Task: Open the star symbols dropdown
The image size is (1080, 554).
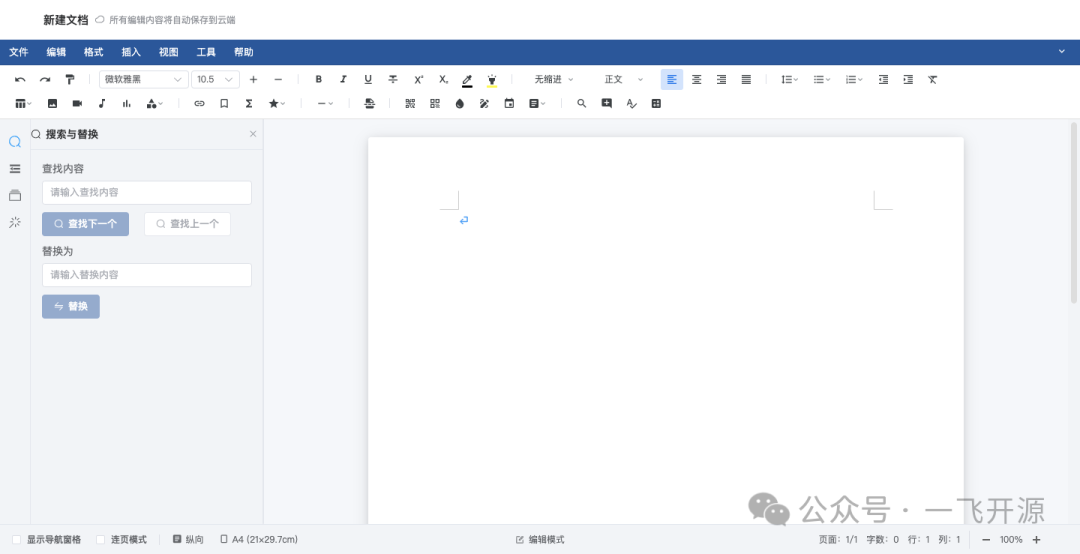Action: coord(276,104)
